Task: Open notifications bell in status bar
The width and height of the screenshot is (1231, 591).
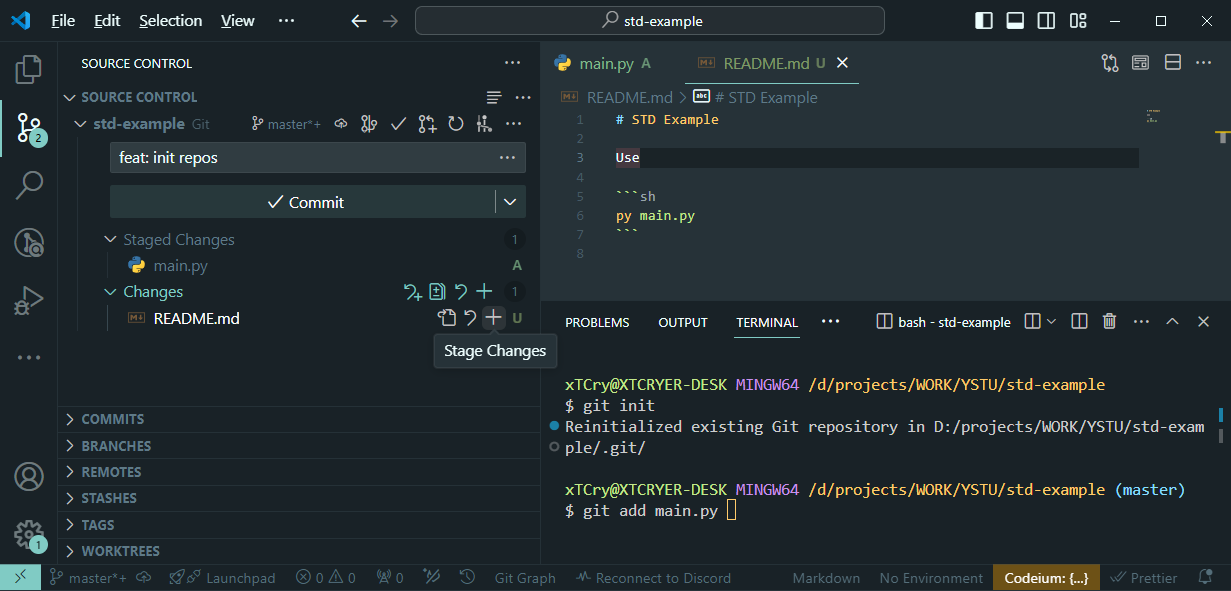Action: [1205, 578]
